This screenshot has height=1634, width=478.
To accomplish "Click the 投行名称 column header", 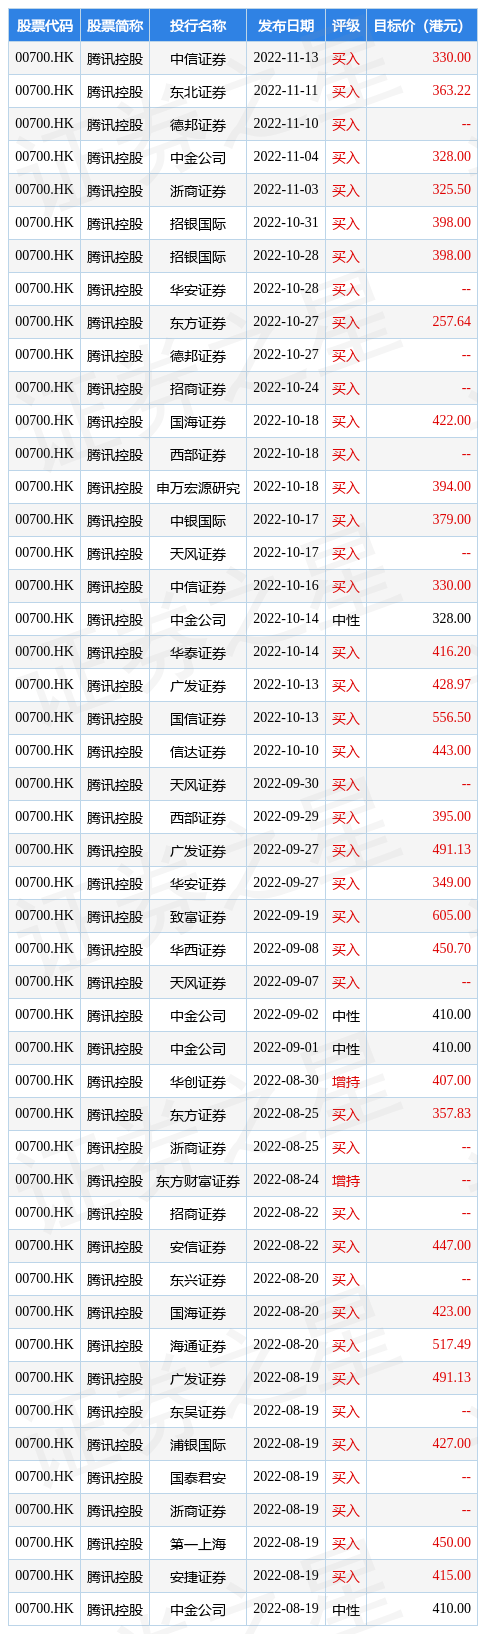I will 198,26.
